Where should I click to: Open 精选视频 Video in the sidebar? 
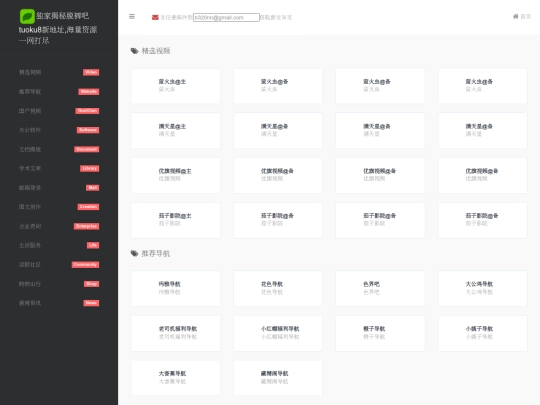pos(59,72)
